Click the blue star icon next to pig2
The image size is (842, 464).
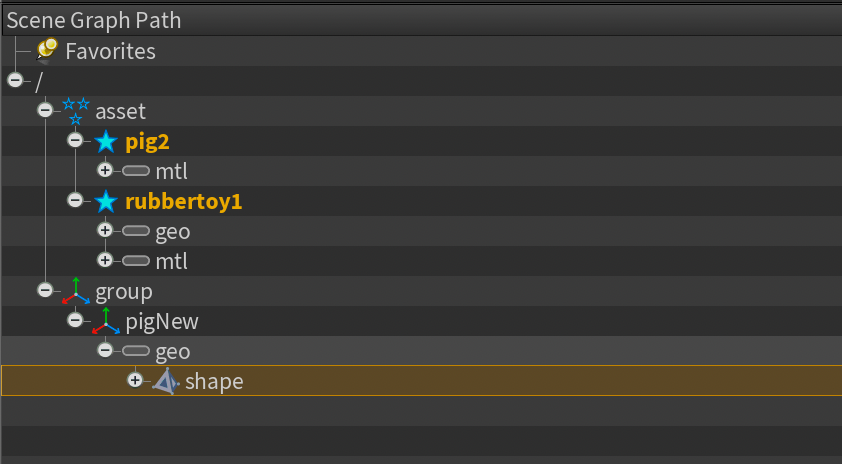(x=106, y=142)
